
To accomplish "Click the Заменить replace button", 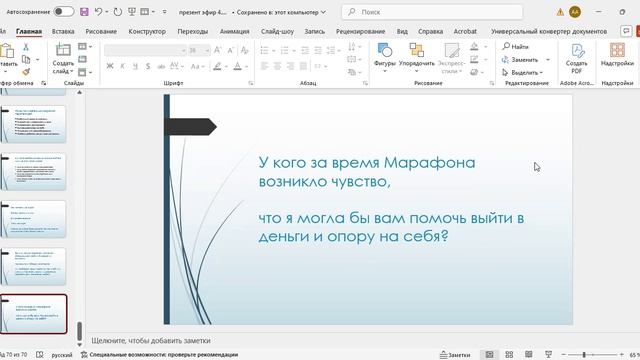I will [520, 60].
